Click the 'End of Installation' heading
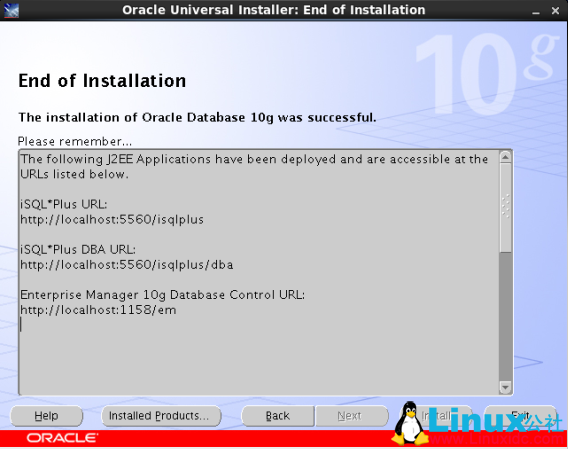This screenshot has height=449, width=568. [x=102, y=80]
